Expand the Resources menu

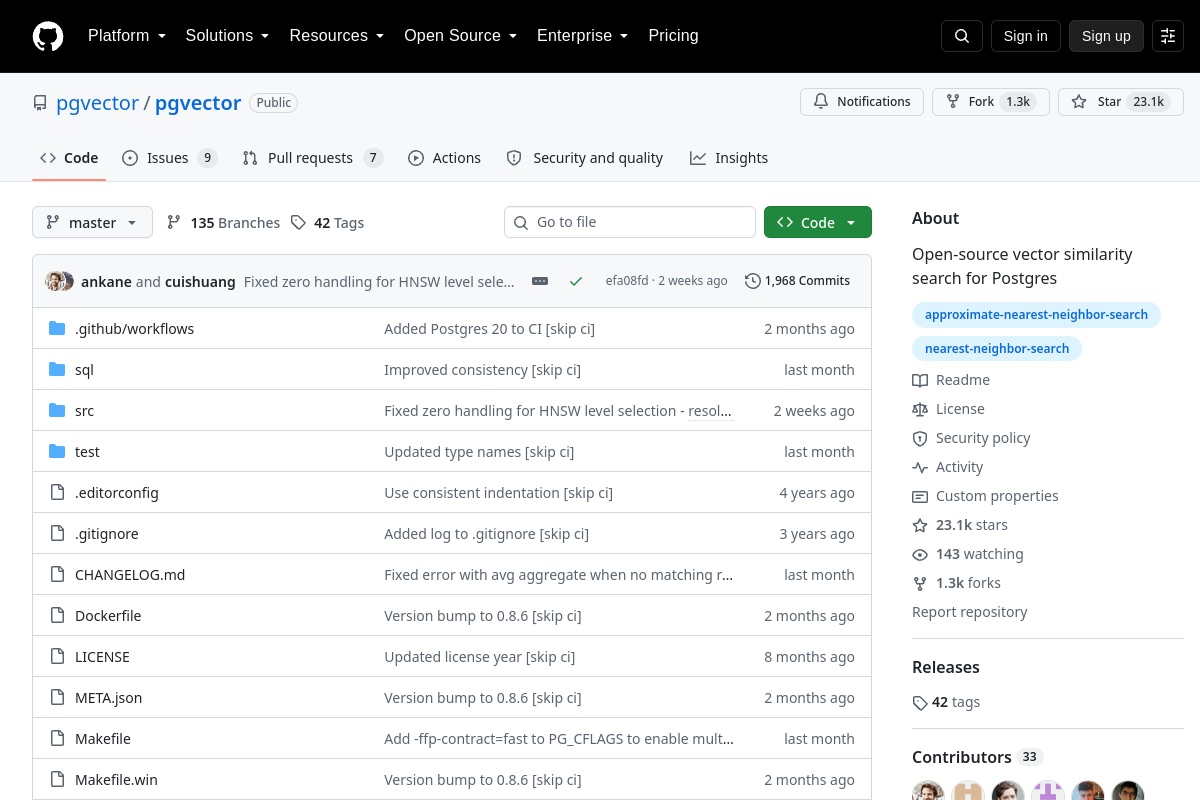tap(337, 36)
